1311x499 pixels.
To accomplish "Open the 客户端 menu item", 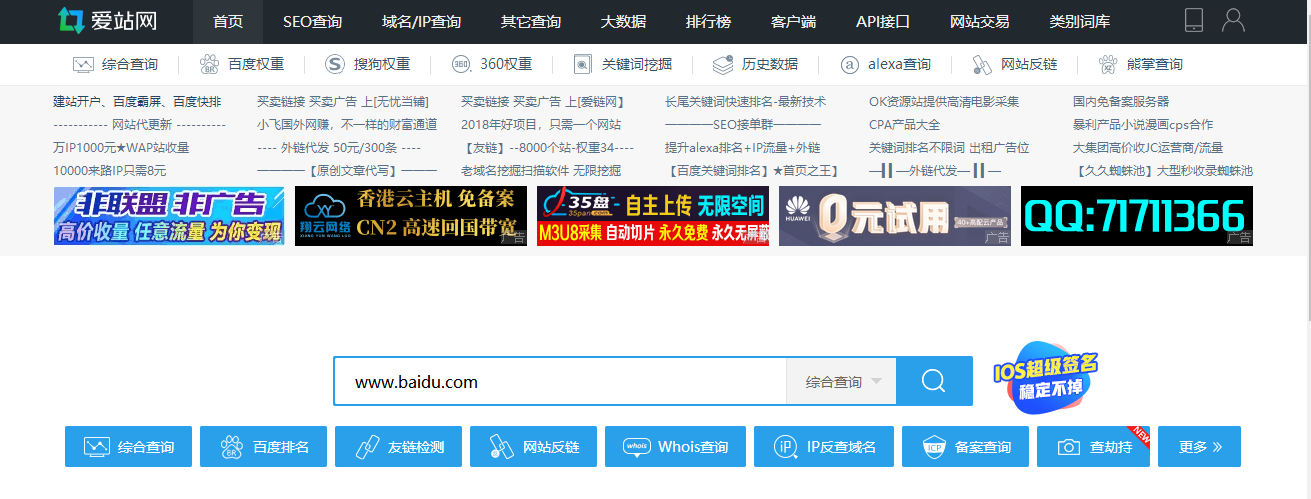I will tap(794, 22).
